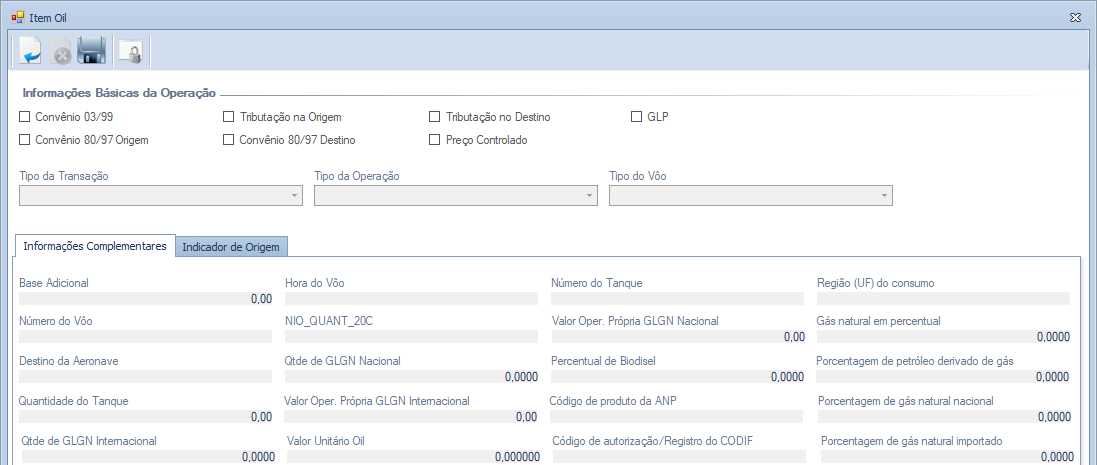The height and width of the screenshot is (465, 1097).
Task: Enable Convênio 80/97 Destino option
Action: [229, 140]
